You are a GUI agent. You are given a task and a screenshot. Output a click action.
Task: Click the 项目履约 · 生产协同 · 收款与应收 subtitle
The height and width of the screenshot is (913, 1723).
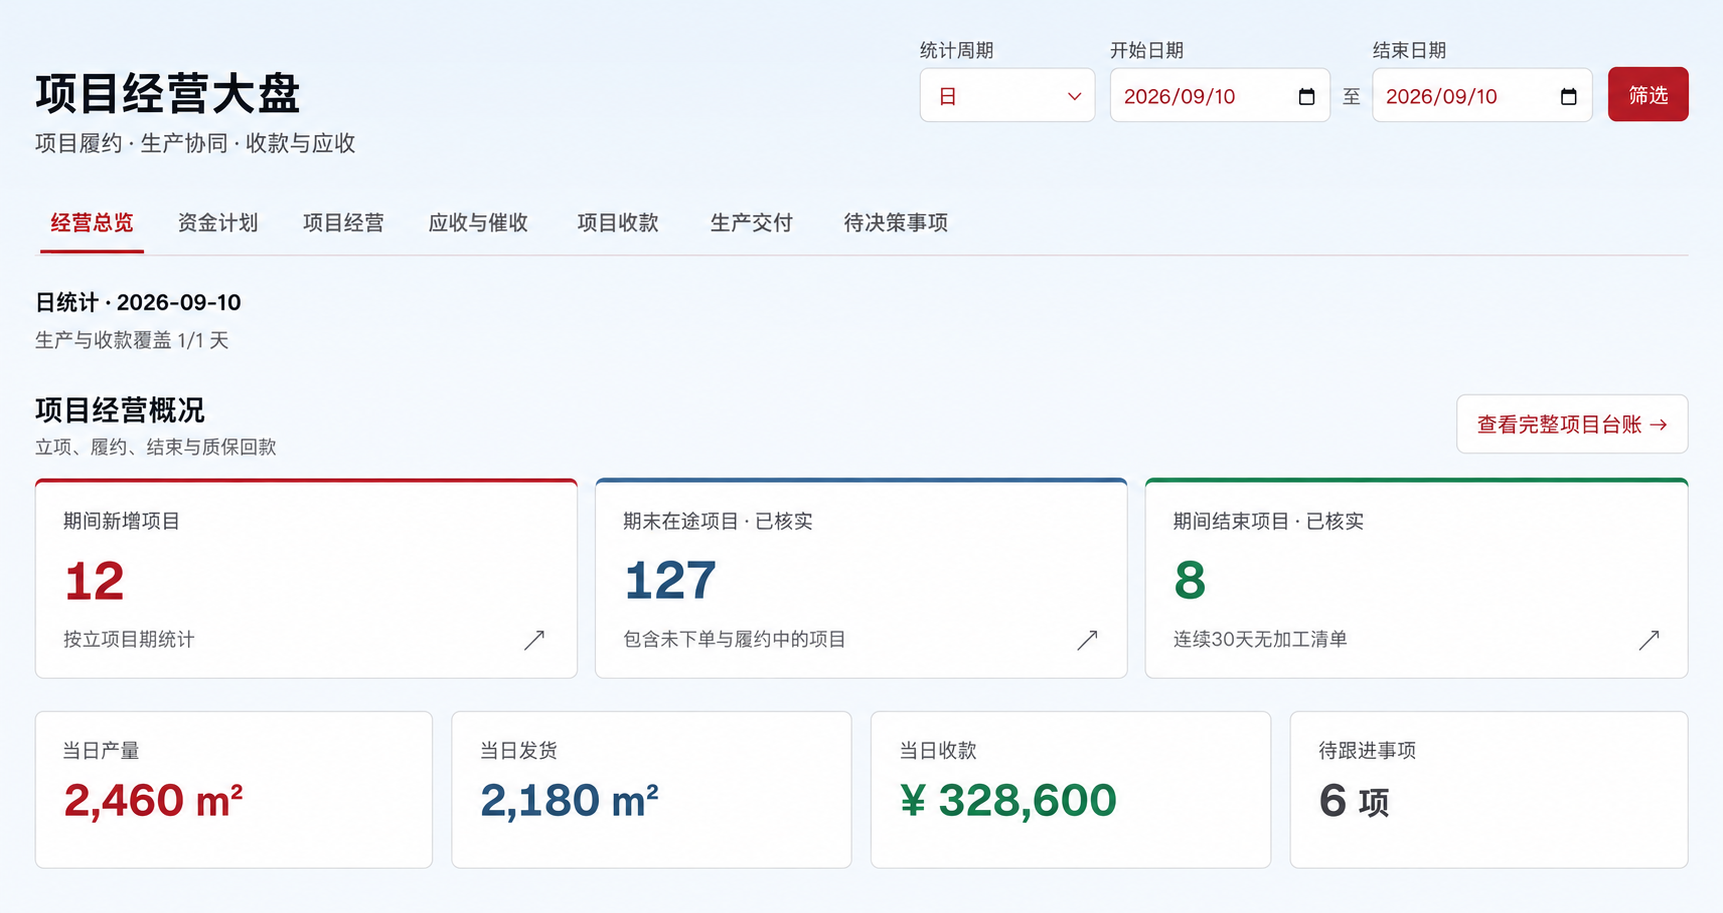[196, 143]
